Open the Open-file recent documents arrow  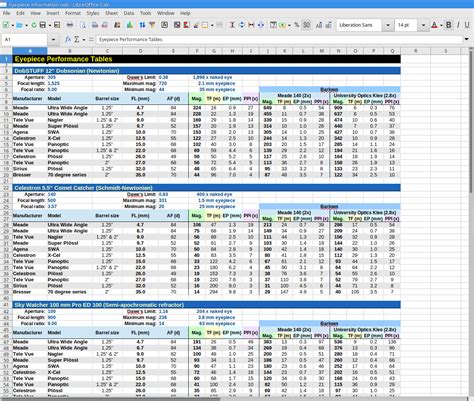coord(26,25)
